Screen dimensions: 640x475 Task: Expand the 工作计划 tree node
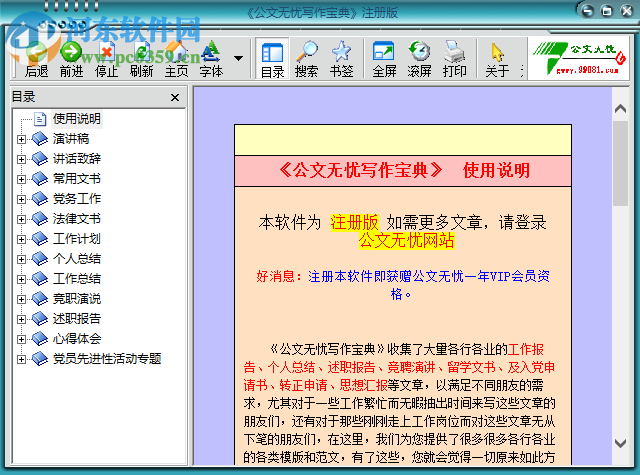pos(21,239)
